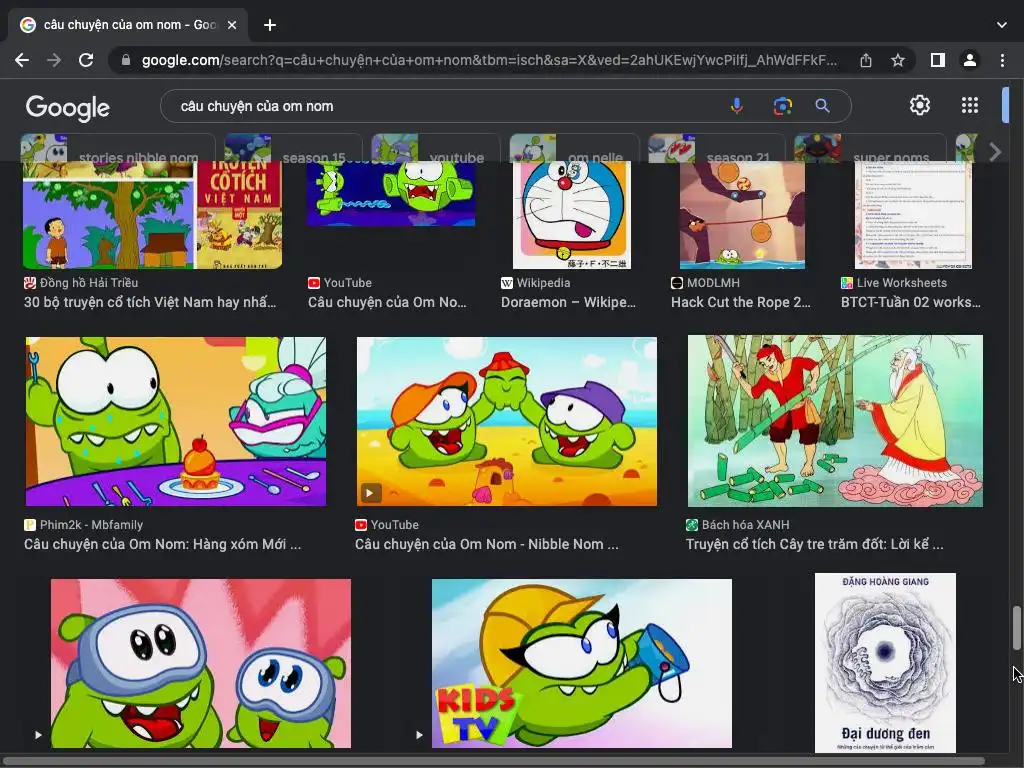Click the browser back arrow
Viewport: 1024px width, 768px height.
[22, 60]
